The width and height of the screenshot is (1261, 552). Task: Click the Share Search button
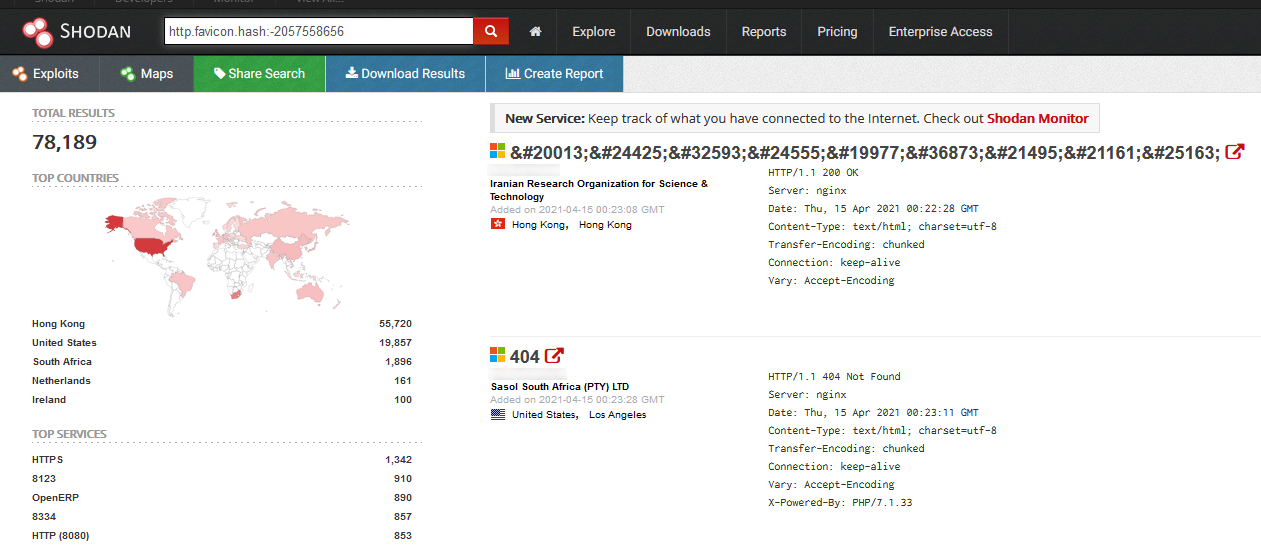pyautogui.click(x=259, y=74)
